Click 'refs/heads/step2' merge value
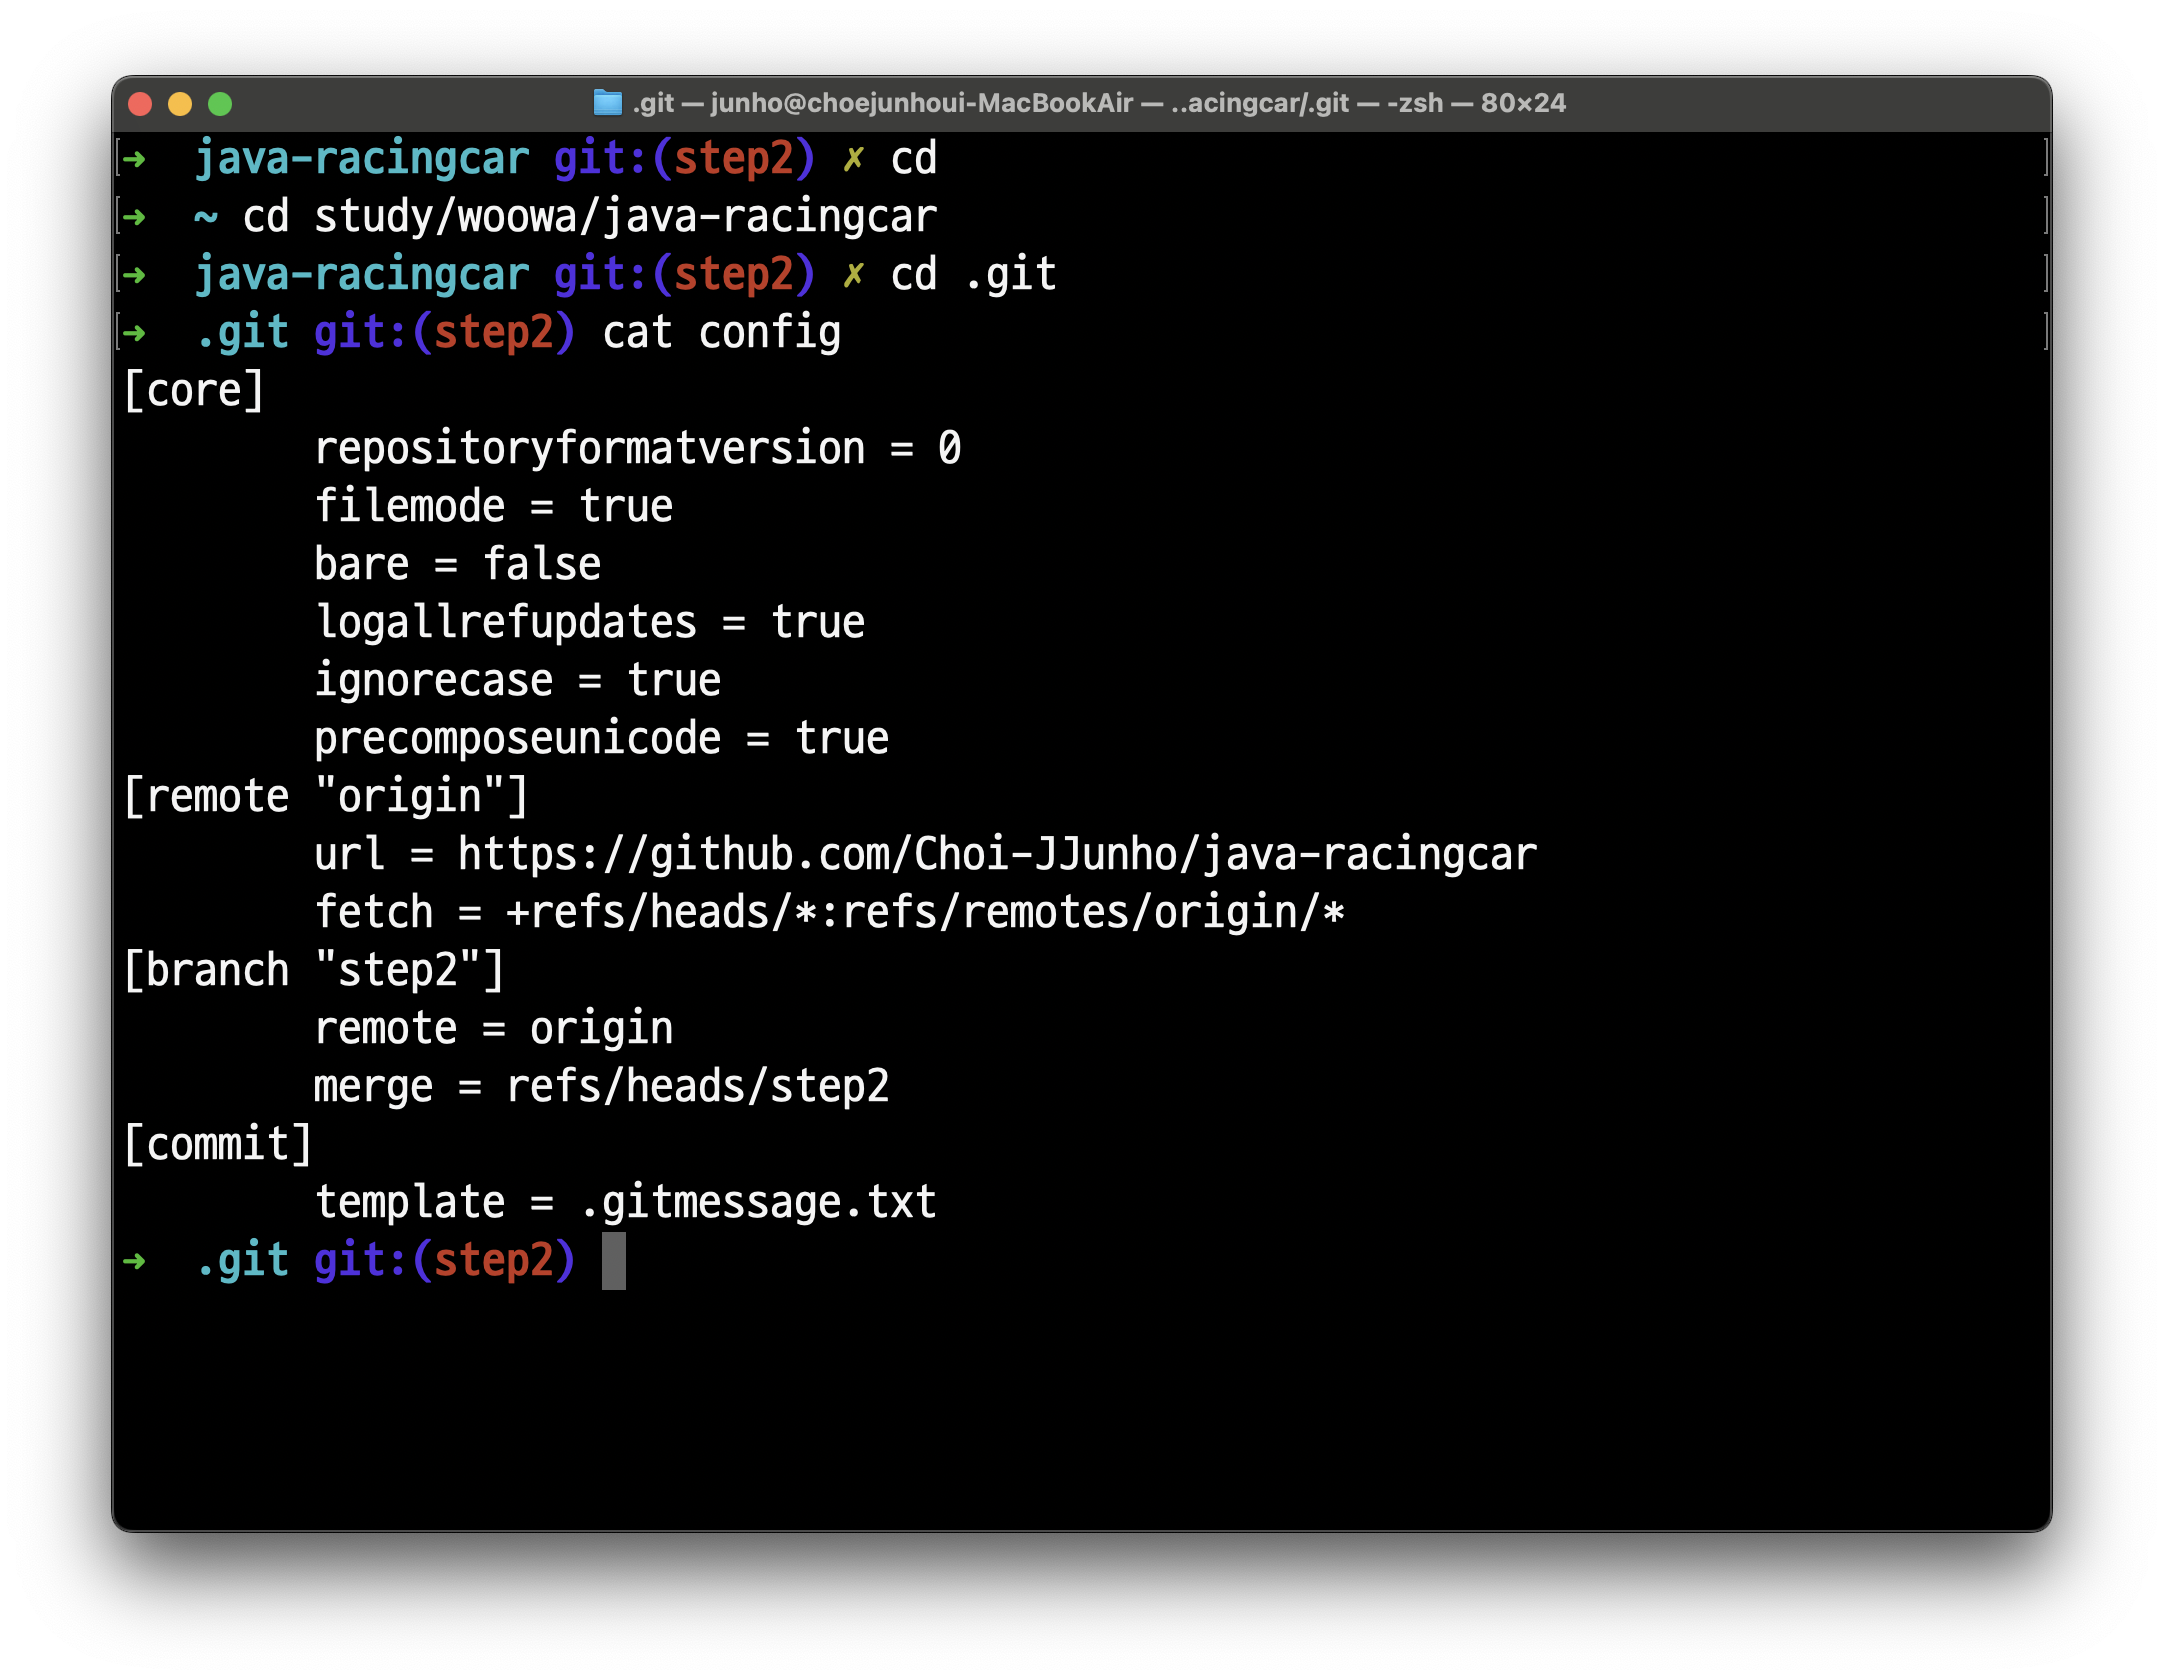Viewport: 2164px width, 1680px height. [697, 1087]
